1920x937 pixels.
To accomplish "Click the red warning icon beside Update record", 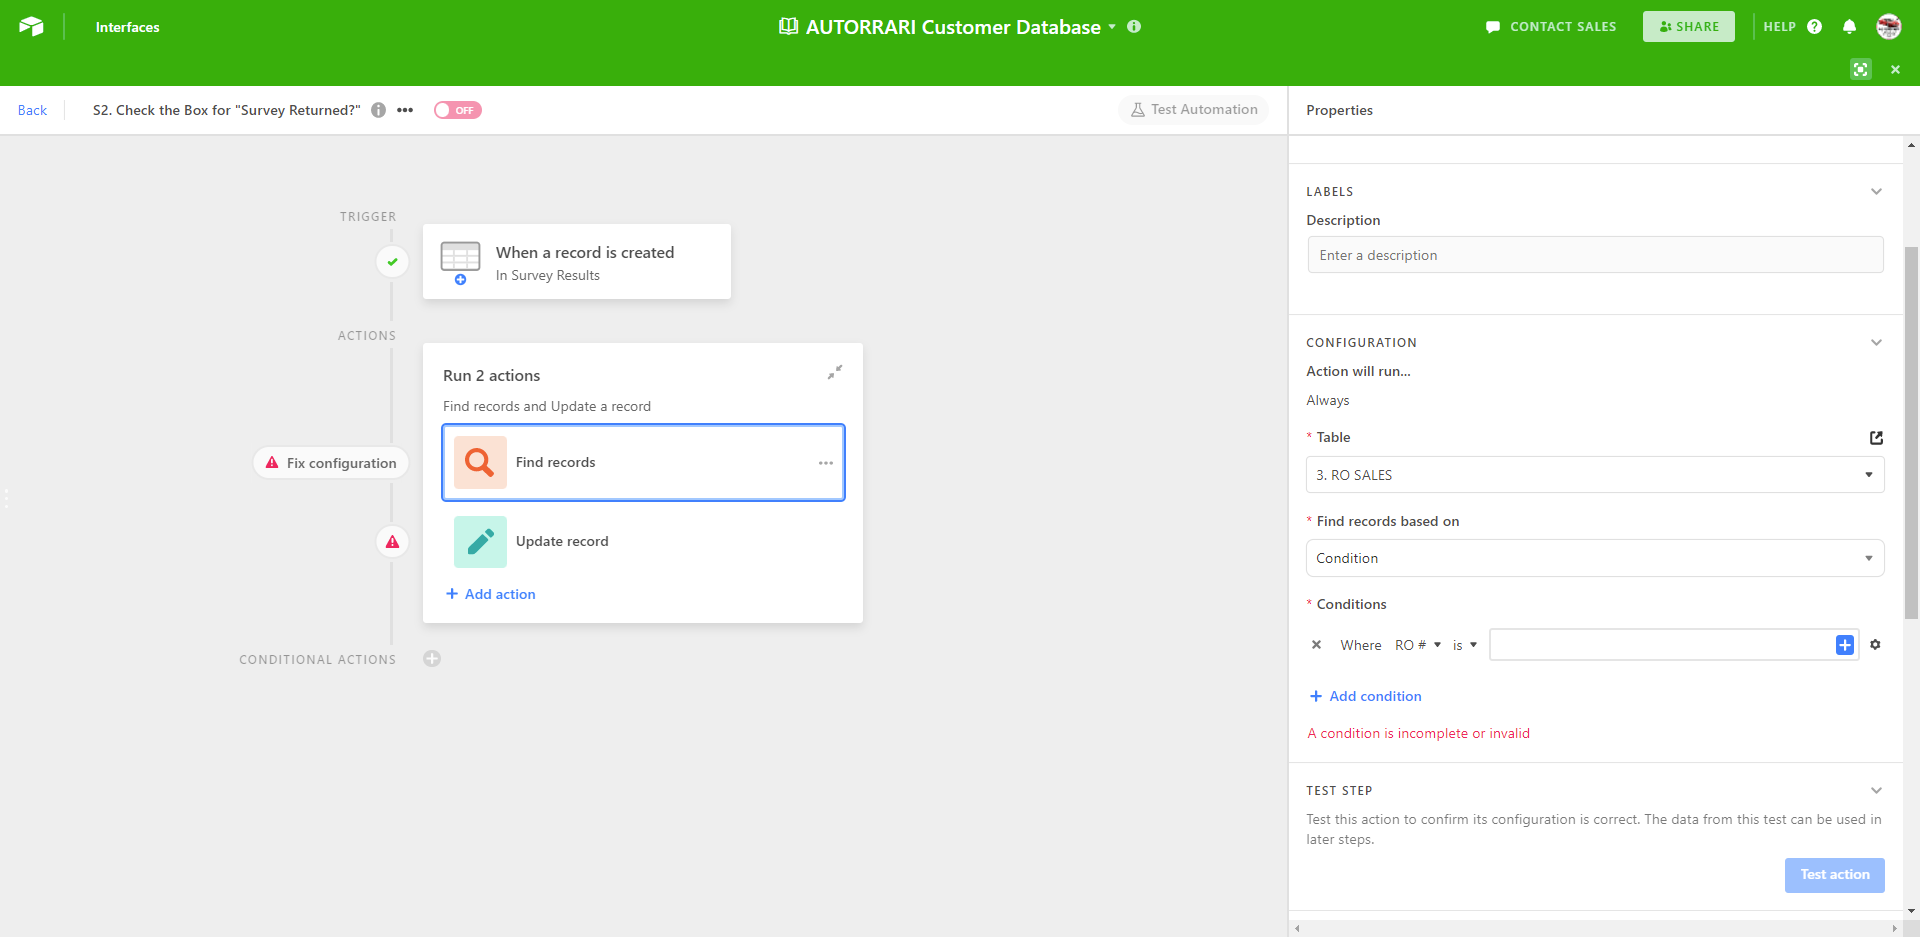I will pyautogui.click(x=392, y=542).
